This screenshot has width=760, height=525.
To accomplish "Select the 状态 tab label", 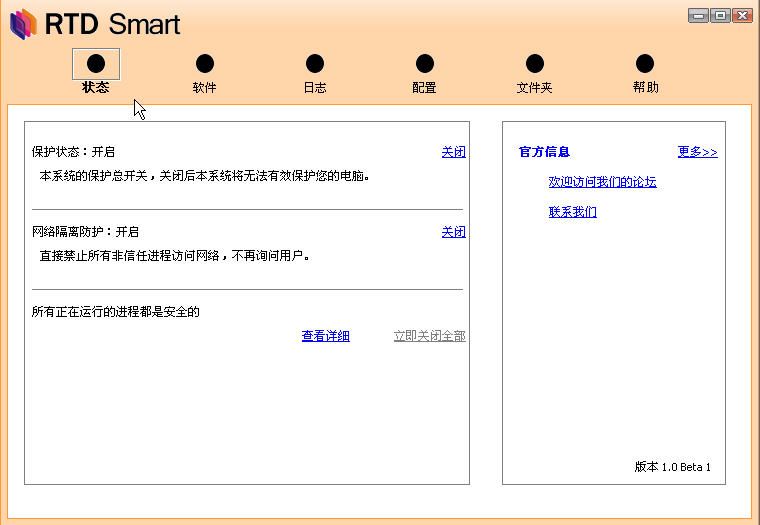I will 96,87.
